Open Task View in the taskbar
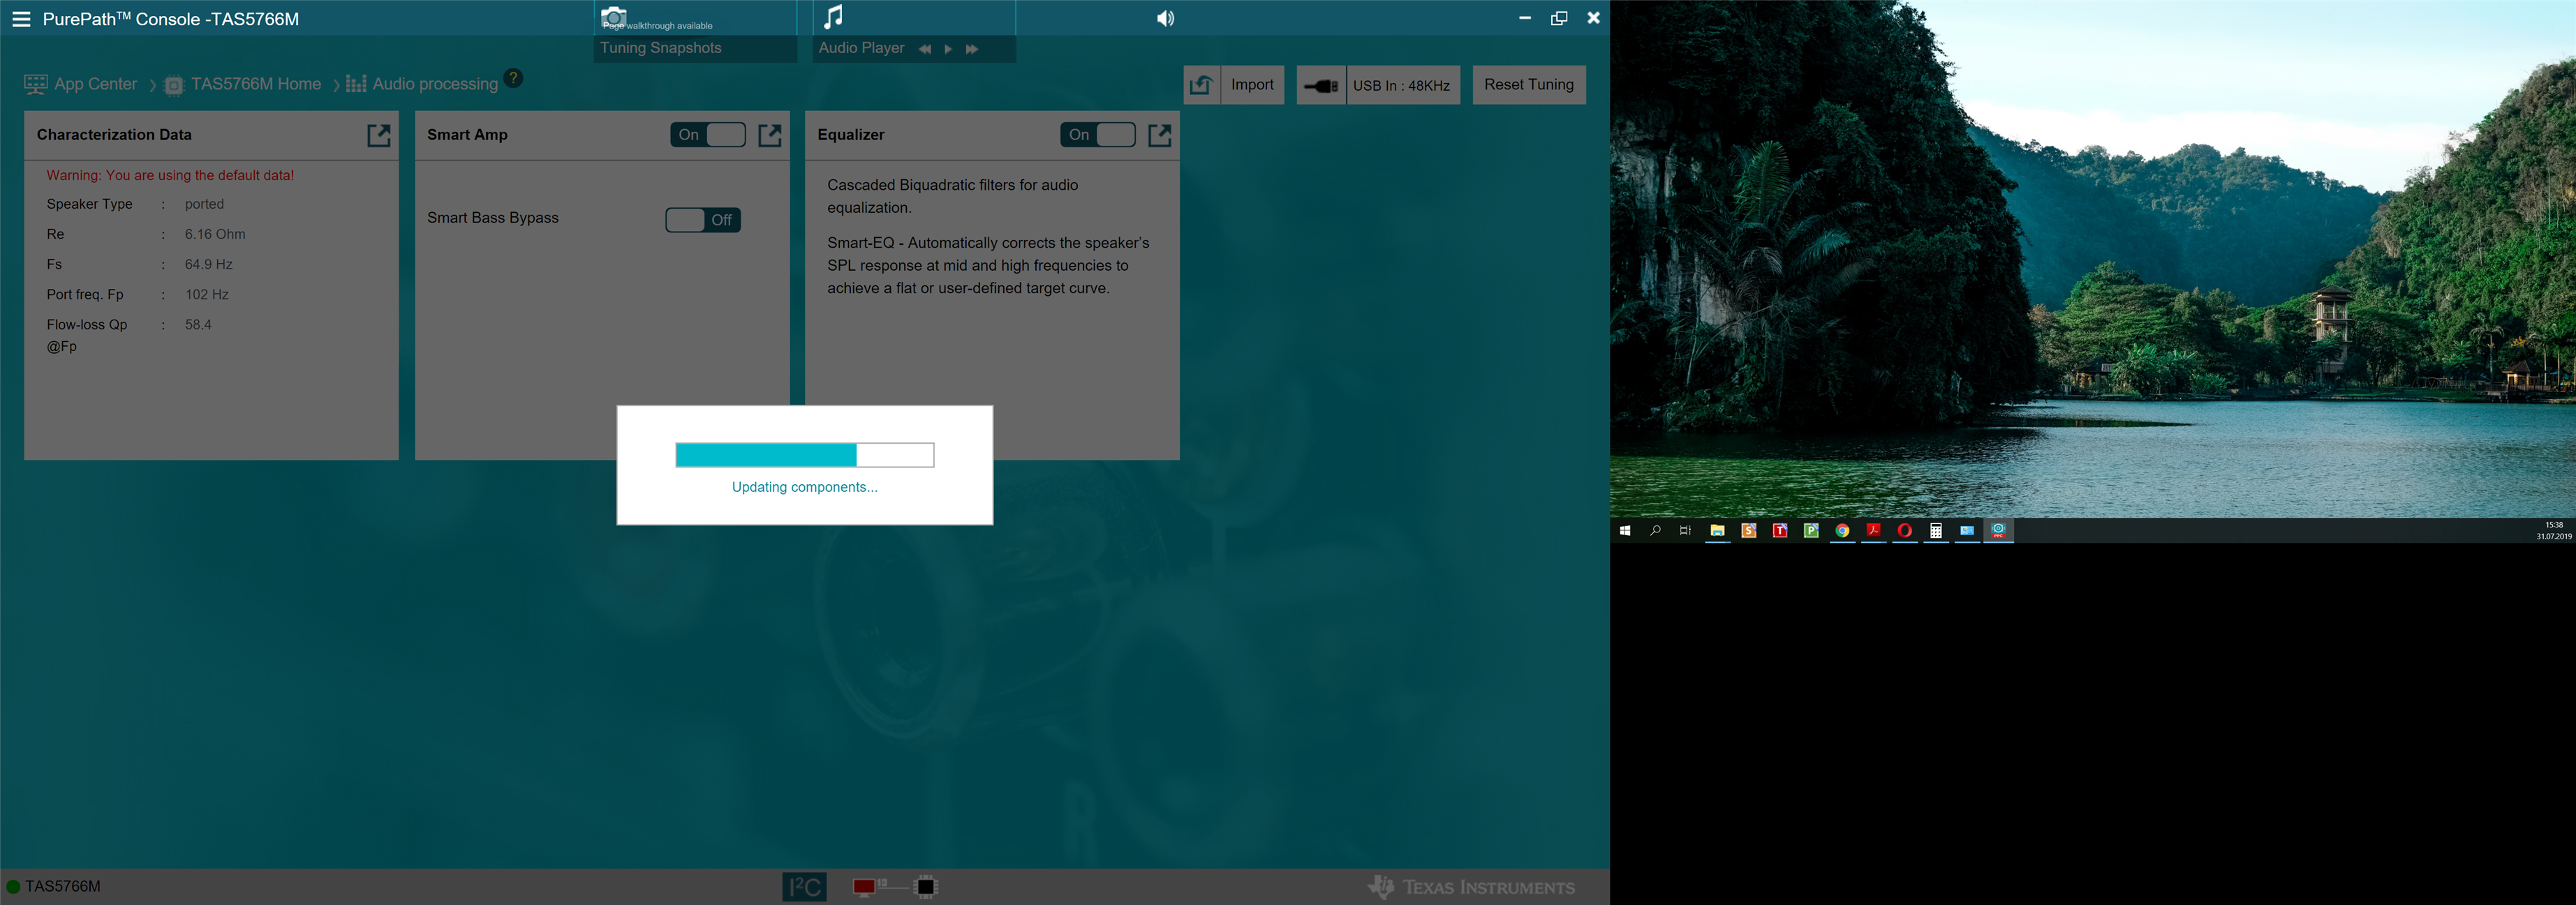Screen dimensions: 2576x905 1685,531
